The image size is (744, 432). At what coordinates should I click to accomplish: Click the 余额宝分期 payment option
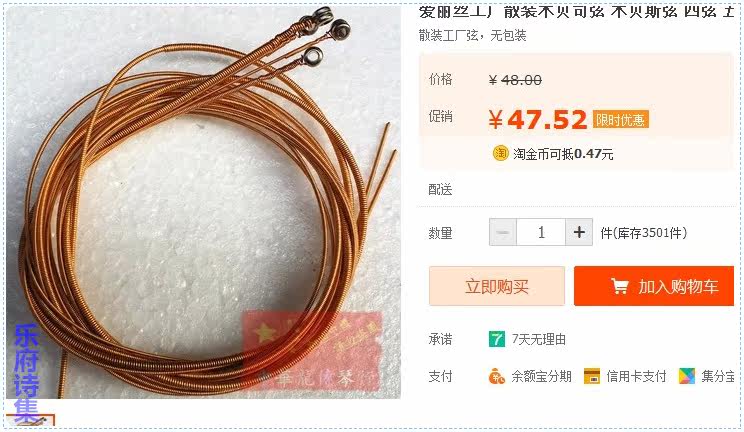(541, 376)
